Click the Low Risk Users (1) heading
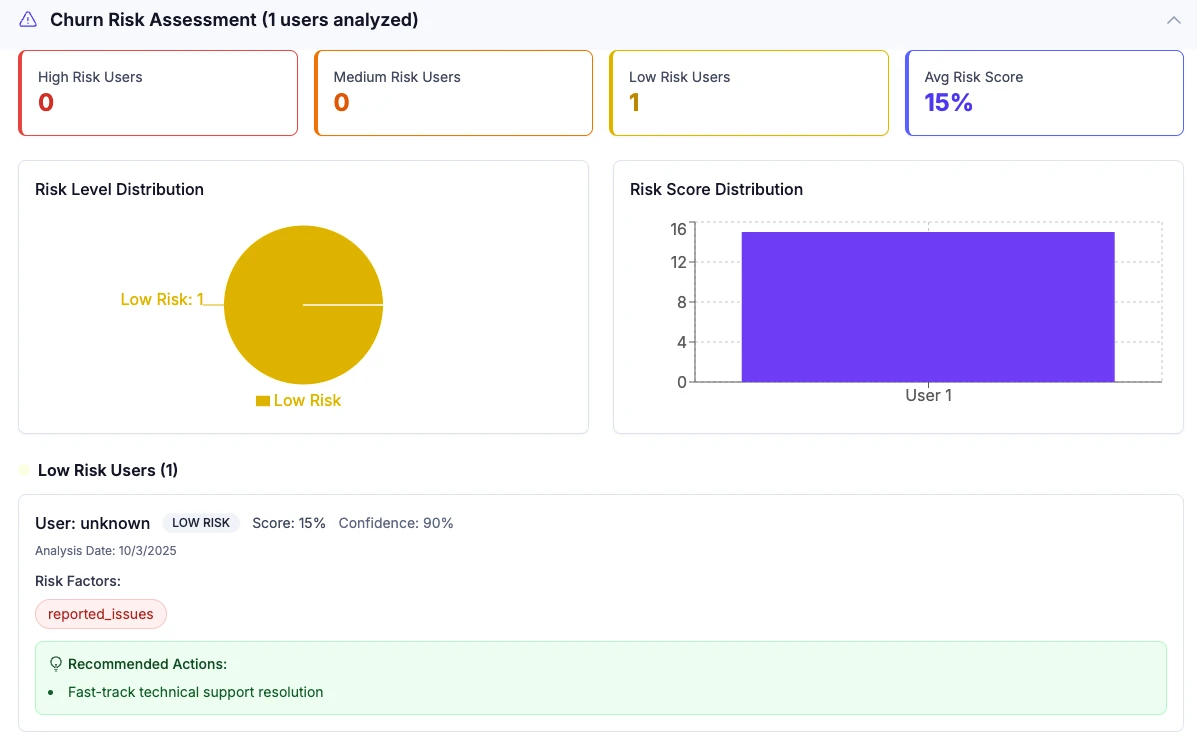The height and width of the screenshot is (751, 1197). pos(108,470)
